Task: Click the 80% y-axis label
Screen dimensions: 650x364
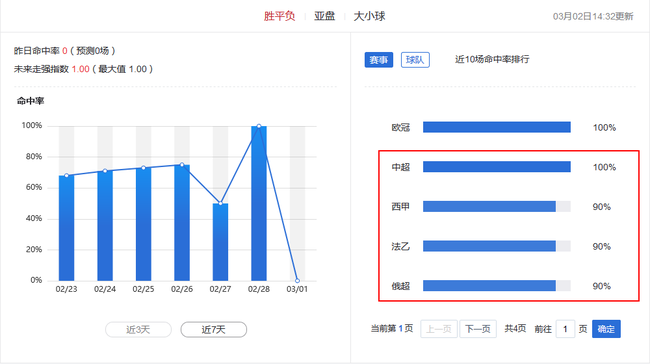Action: [x=34, y=157]
